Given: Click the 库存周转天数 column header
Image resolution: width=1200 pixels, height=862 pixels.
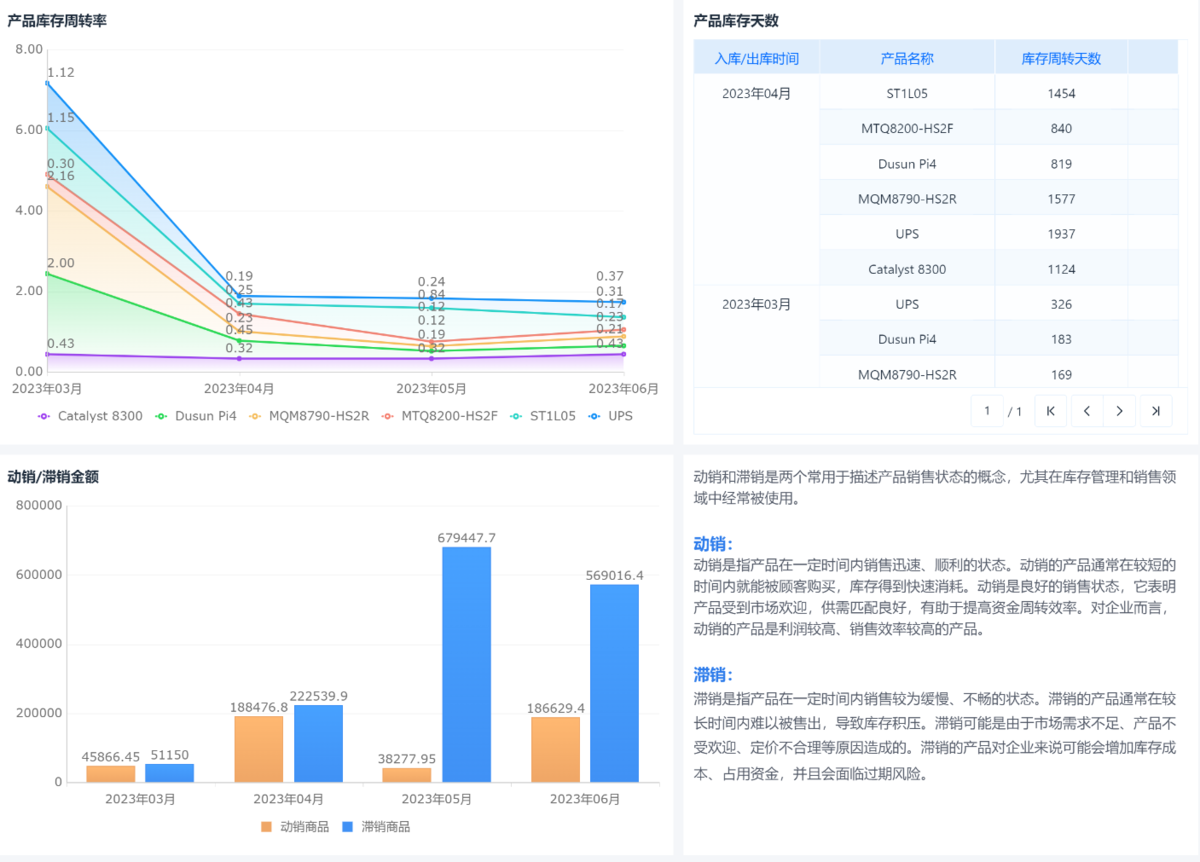Looking at the screenshot, I should point(1061,58).
